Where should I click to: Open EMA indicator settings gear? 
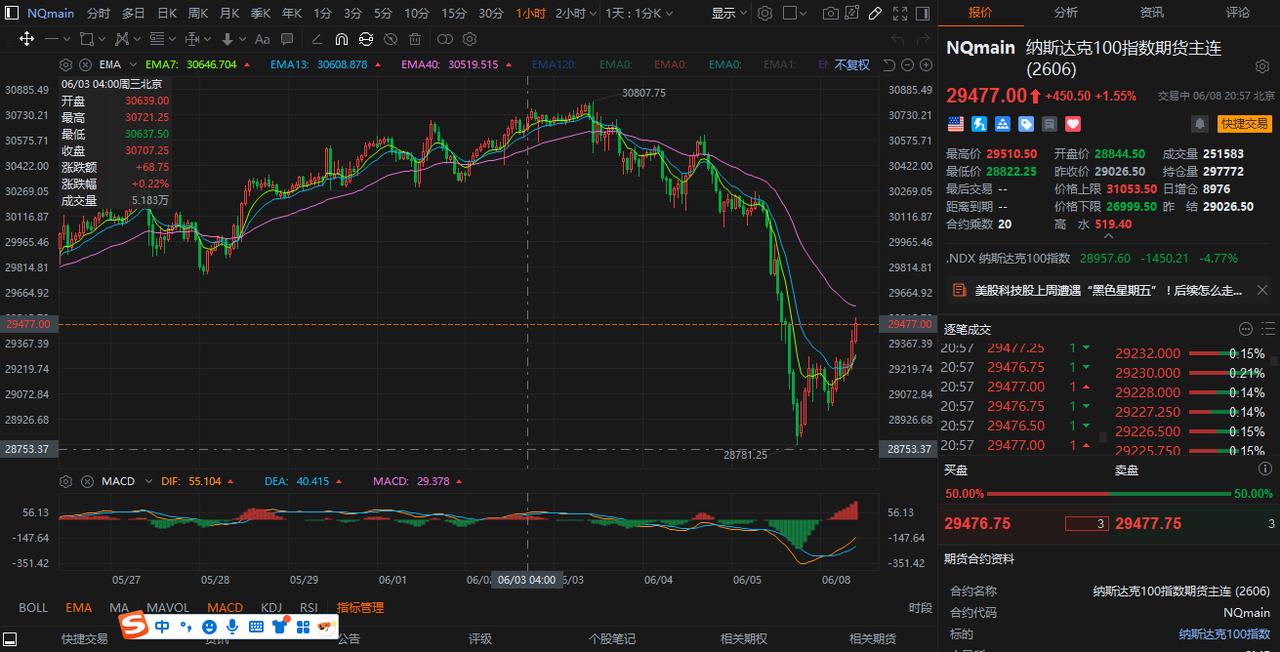tap(66, 64)
